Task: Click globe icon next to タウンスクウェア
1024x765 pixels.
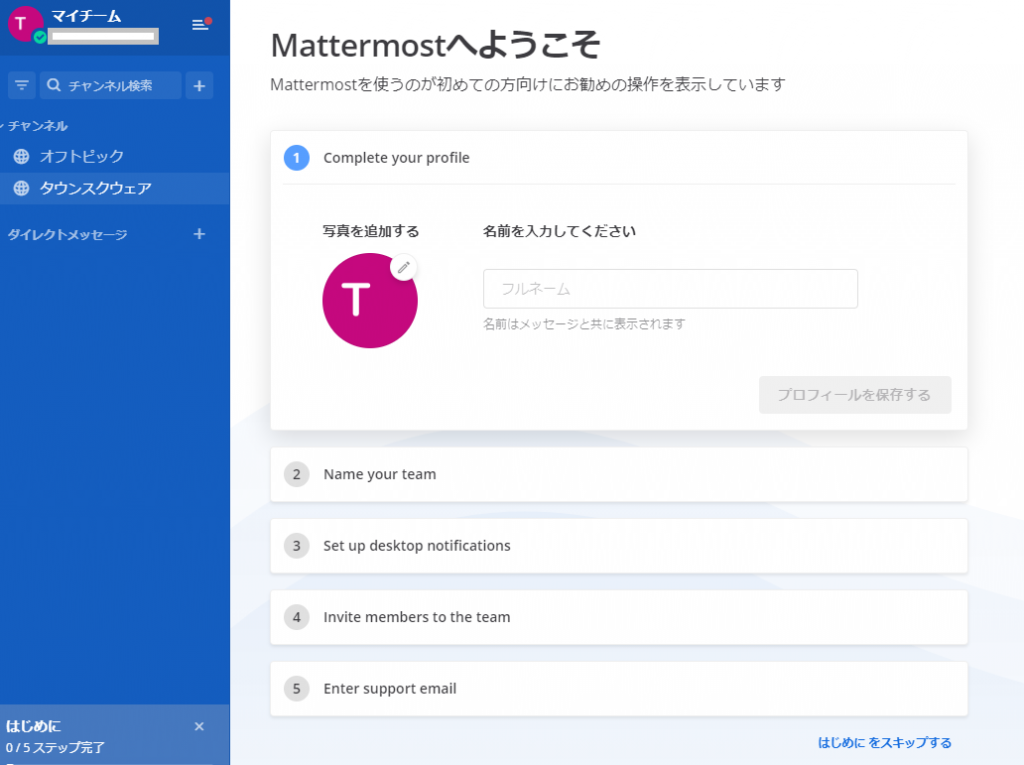Action: pos(22,188)
